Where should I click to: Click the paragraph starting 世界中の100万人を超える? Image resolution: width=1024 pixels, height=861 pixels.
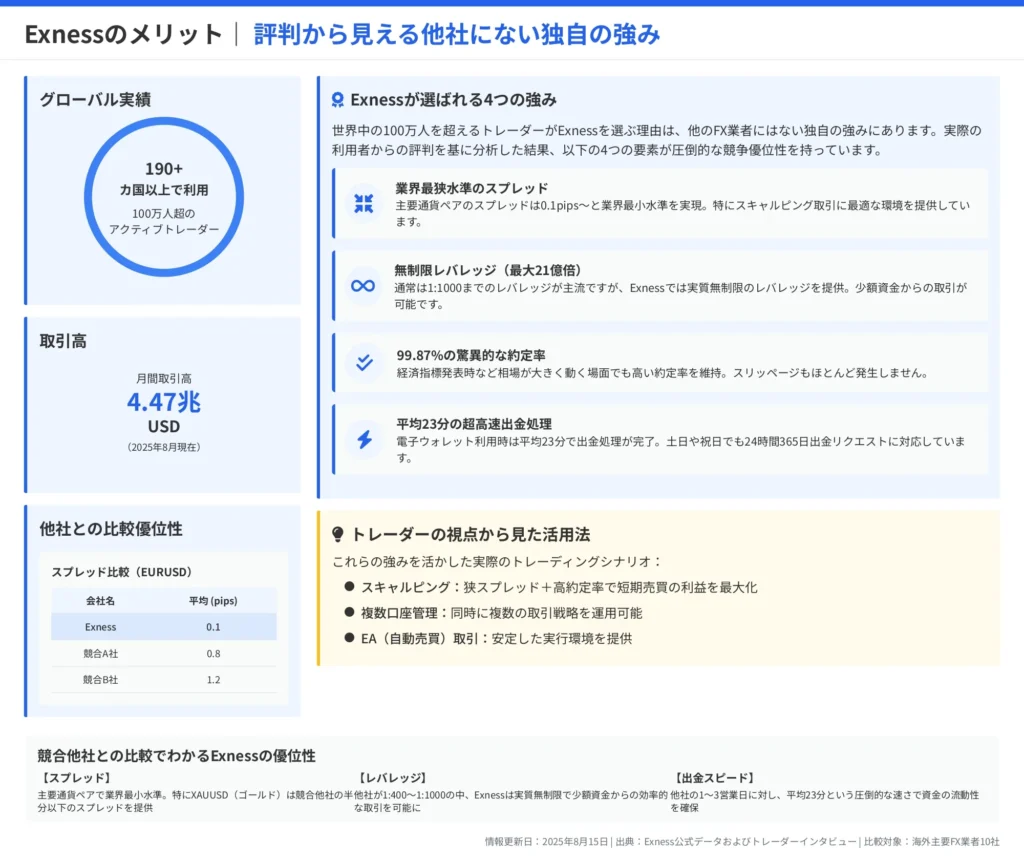(x=656, y=140)
